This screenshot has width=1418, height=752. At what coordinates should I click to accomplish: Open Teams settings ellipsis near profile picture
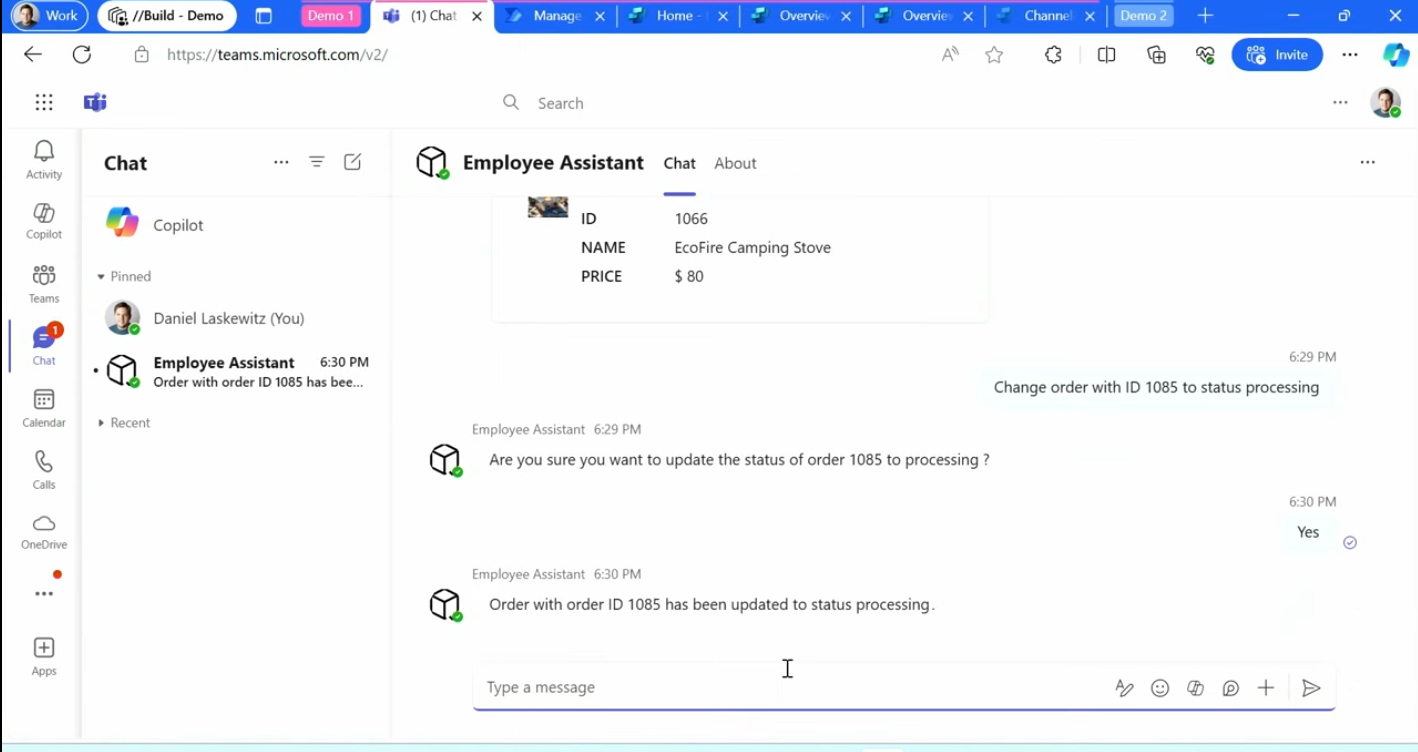pyautogui.click(x=1340, y=102)
